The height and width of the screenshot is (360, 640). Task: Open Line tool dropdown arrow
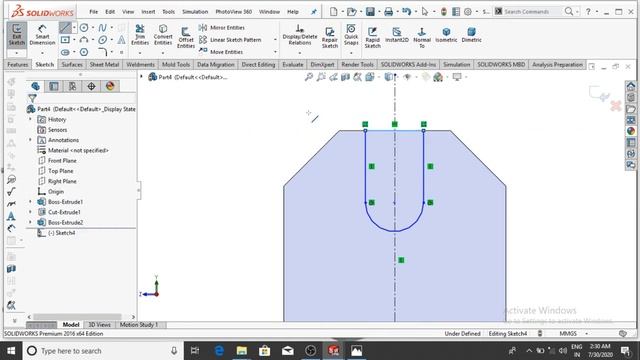click(74, 28)
